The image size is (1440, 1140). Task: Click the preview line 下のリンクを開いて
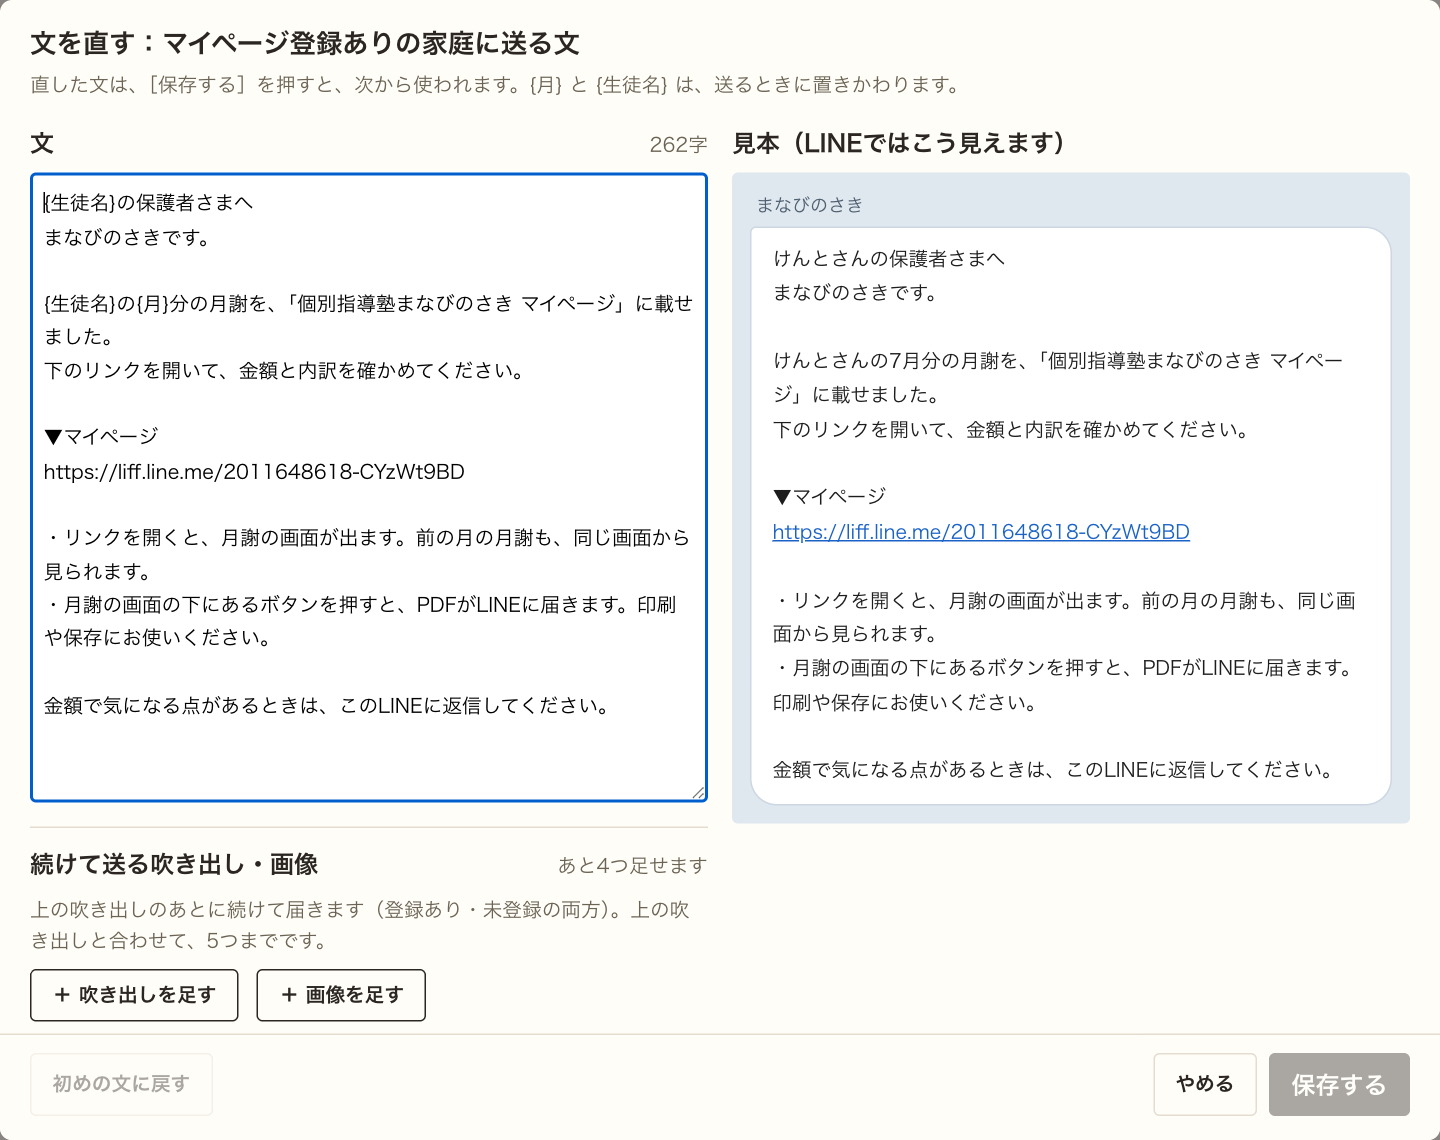[x=1011, y=430]
